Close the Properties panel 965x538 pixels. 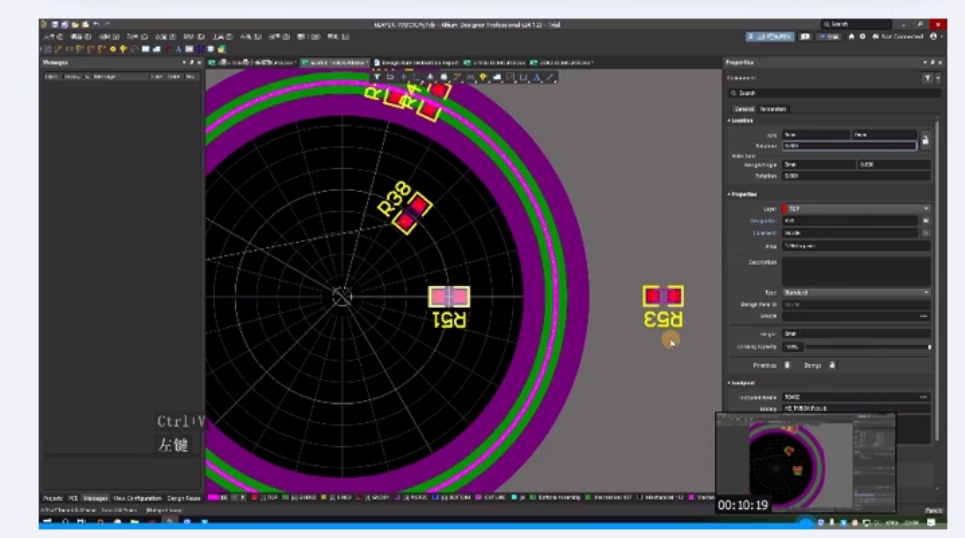940,63
